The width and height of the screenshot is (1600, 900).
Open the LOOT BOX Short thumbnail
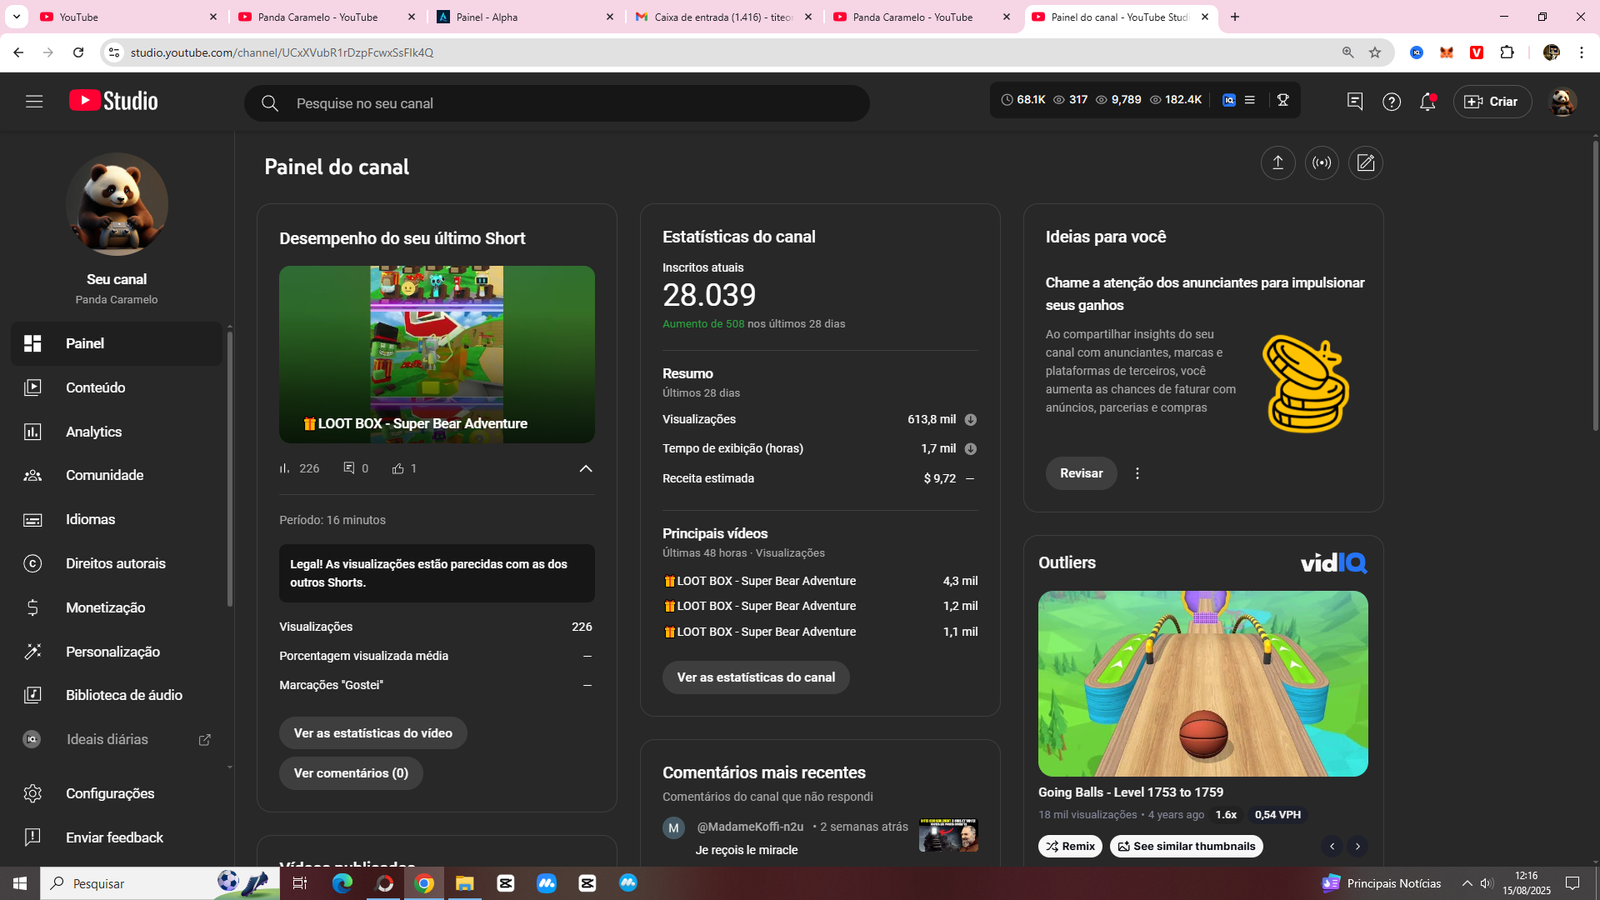(x=437, y=354)
